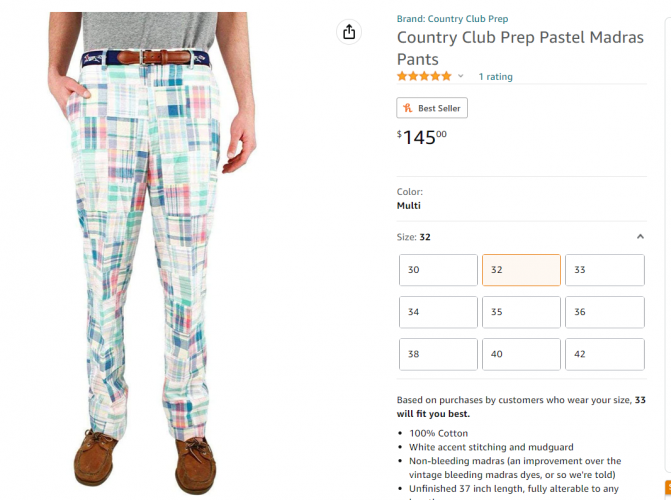Viewport: 671px width, 500px height.
Task: Open the rating dropdown chevron beside the stars
Action: [x=461, y=76]
